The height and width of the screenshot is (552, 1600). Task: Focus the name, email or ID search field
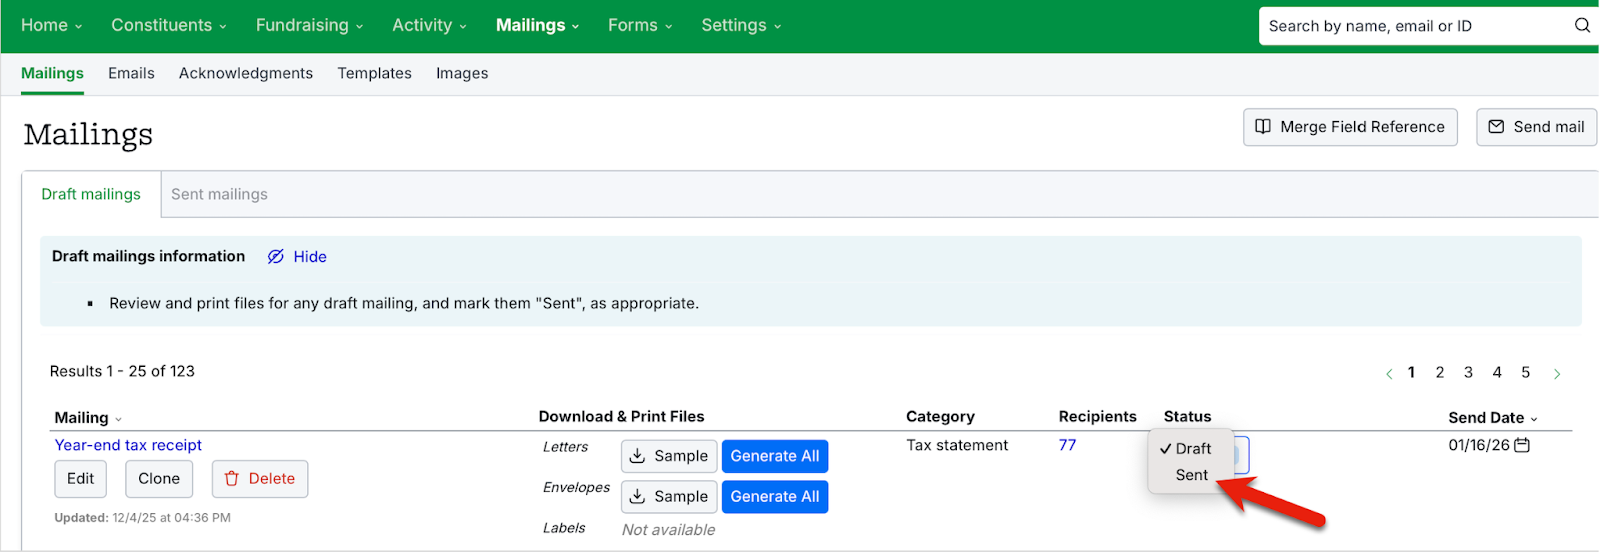pos(1415,26)
